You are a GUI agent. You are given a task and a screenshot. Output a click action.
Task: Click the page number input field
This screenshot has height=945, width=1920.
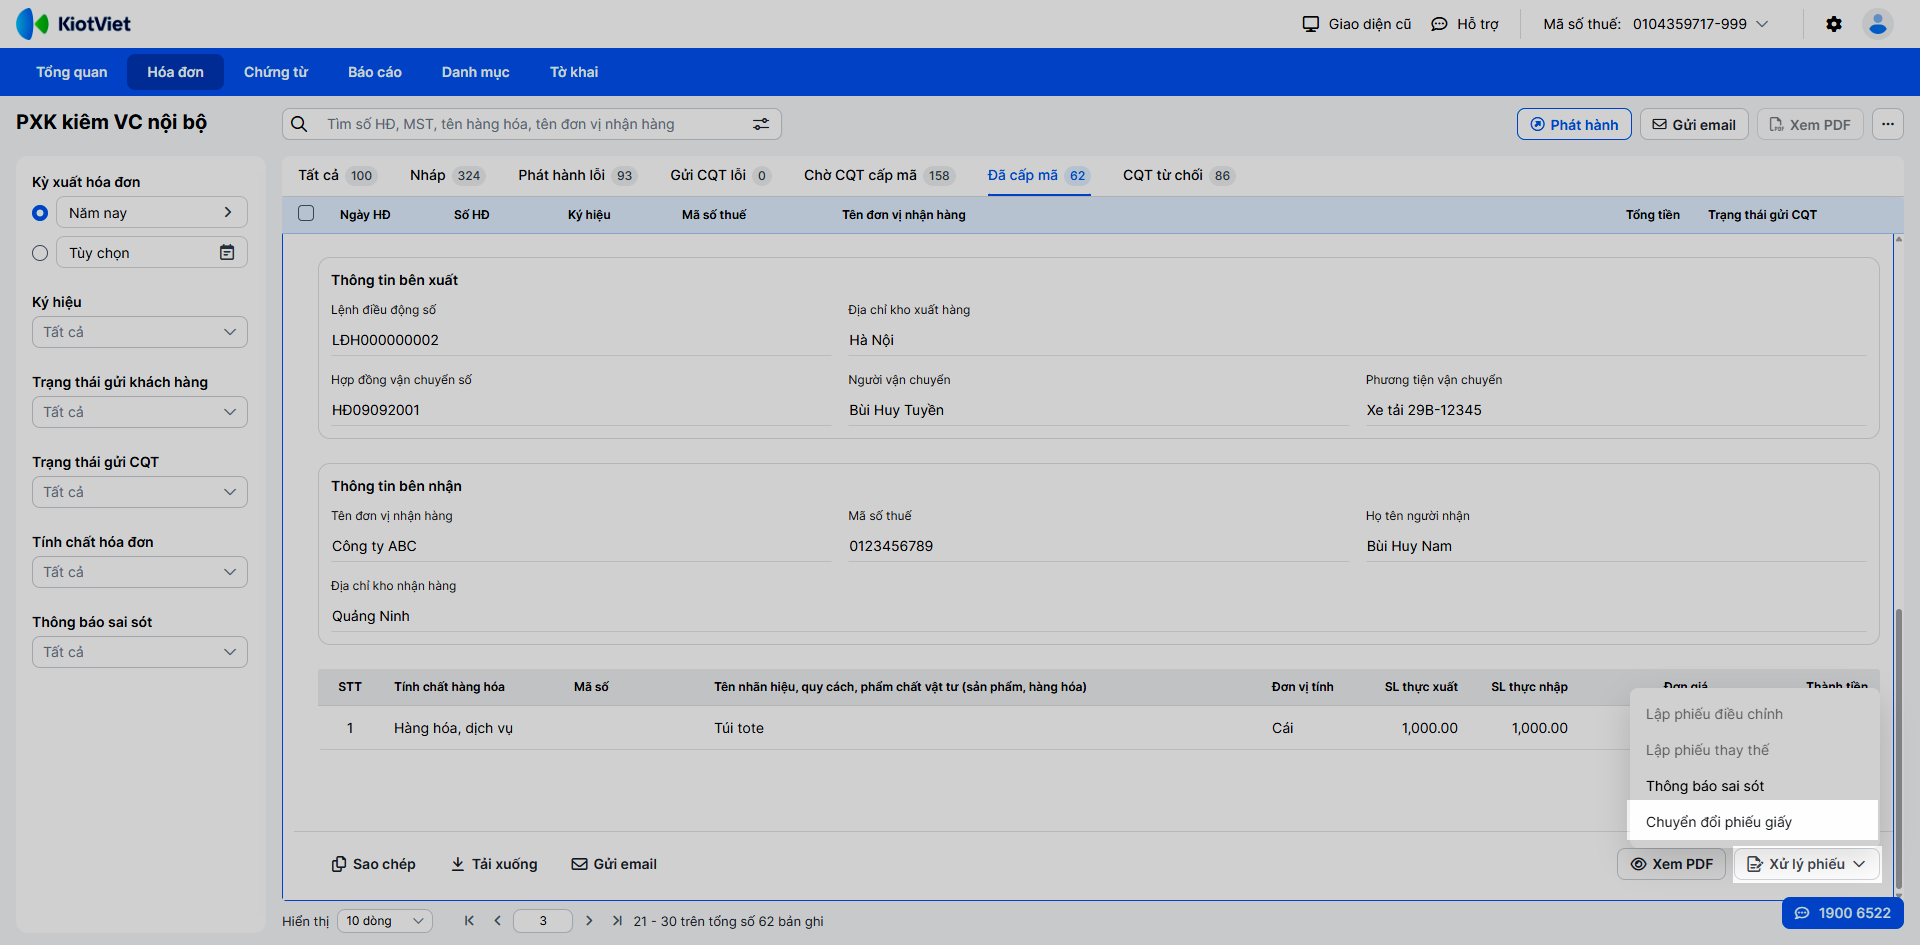[x=543, y=921]
